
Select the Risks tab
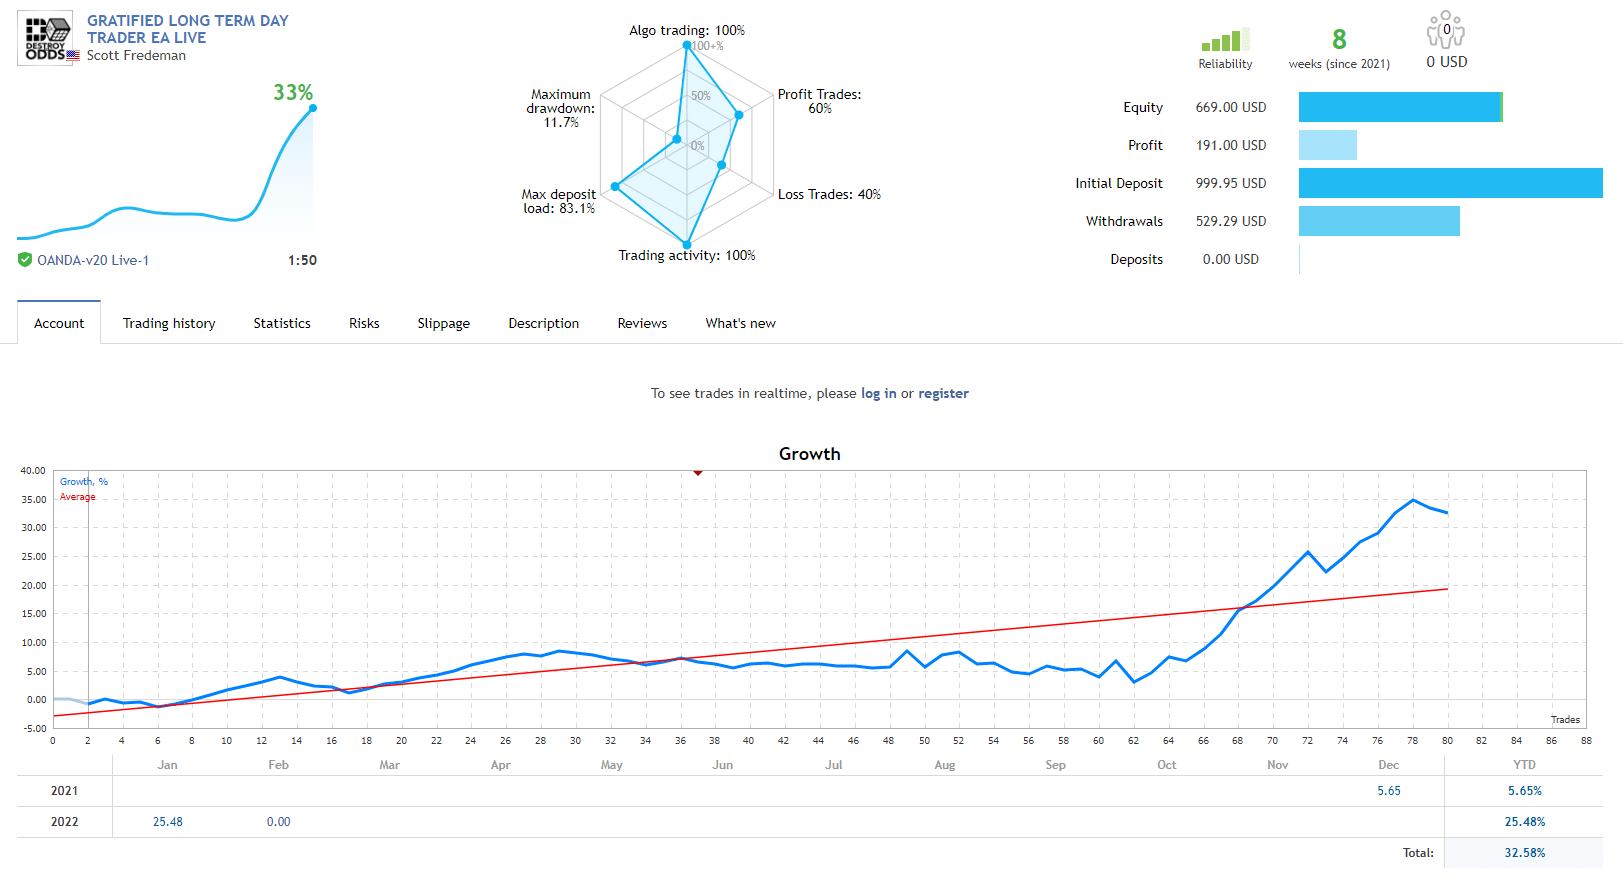[364, 323]
